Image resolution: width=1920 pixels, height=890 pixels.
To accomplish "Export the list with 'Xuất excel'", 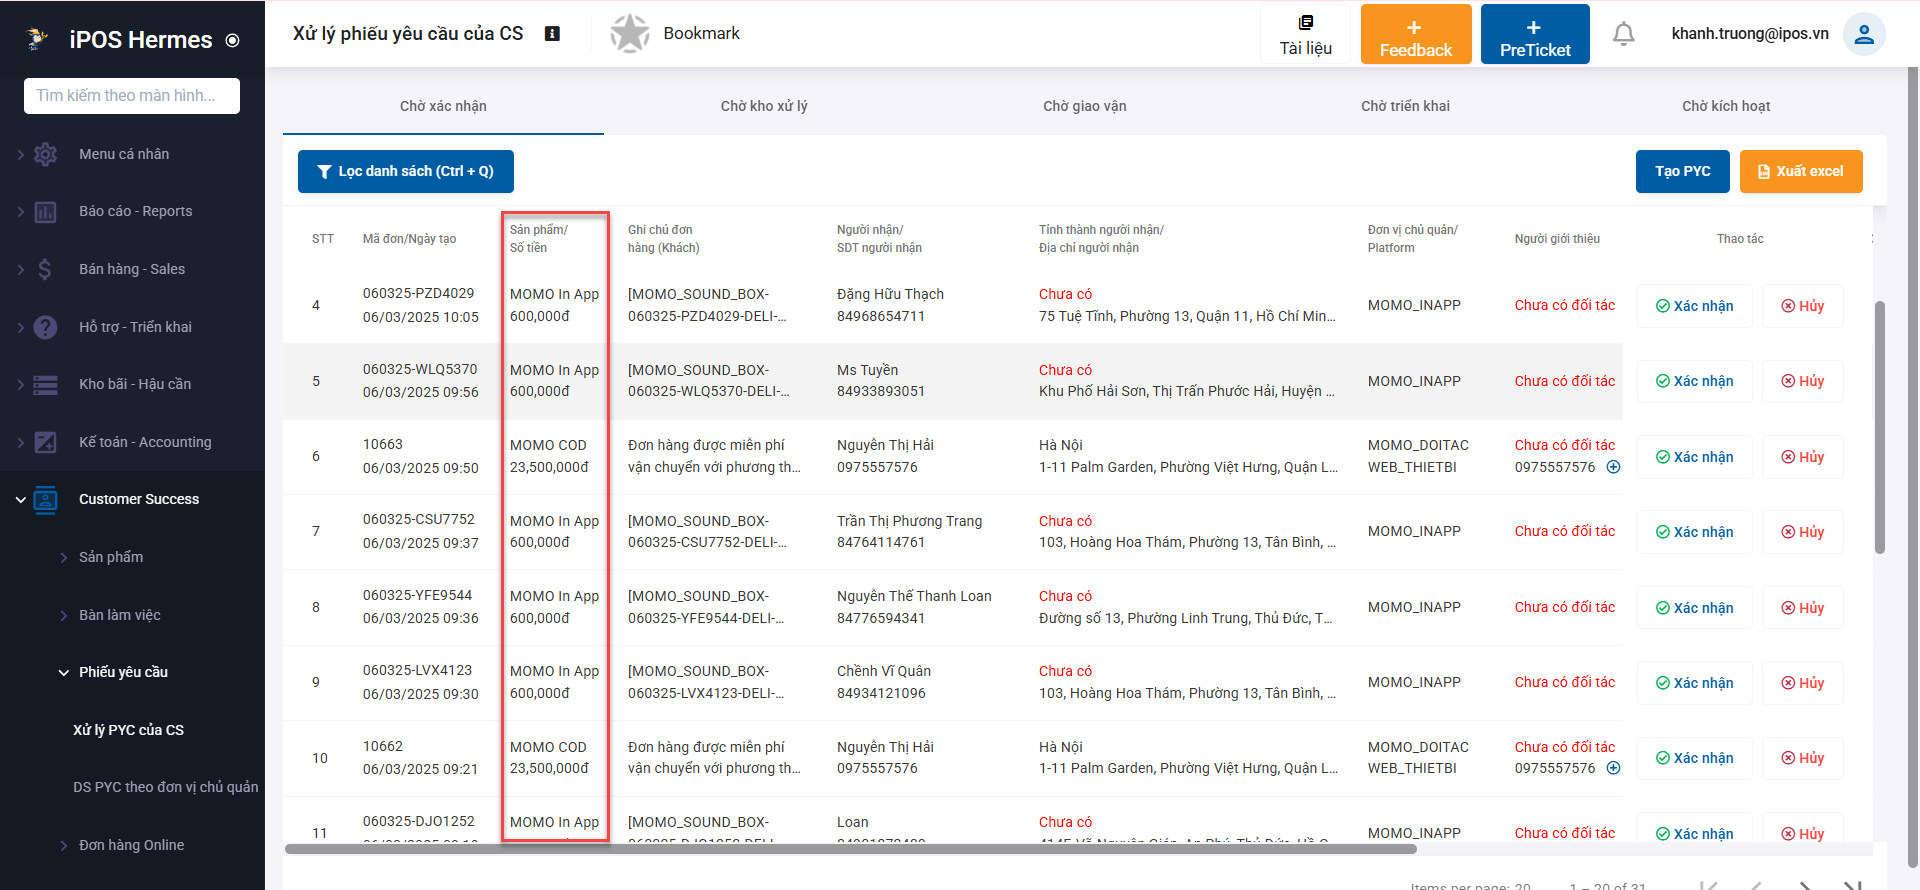I will click(1801, 171).
